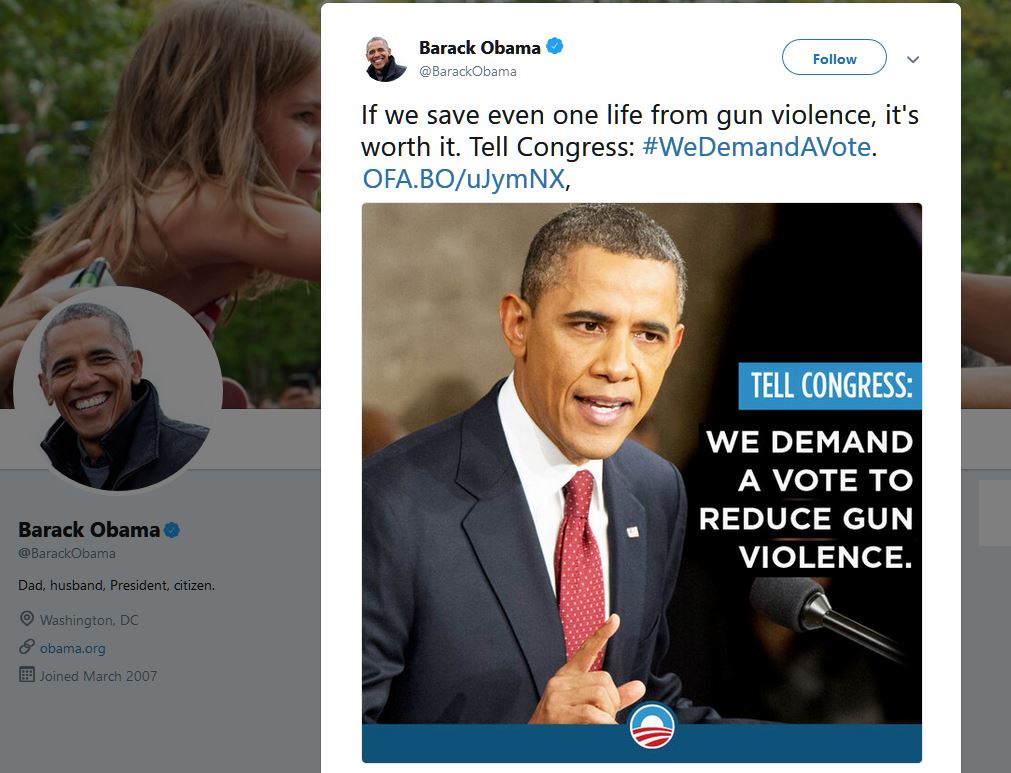Click the small avatar in the tweet header
The image size is (1011, 773).
click(385, 58)
